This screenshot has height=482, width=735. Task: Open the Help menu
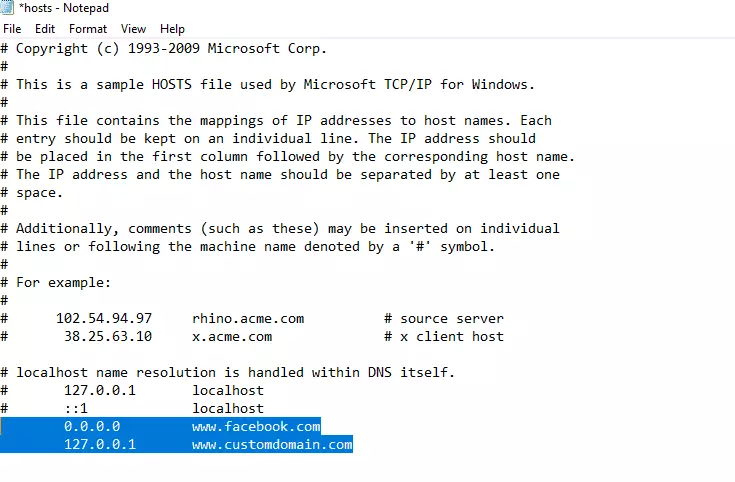pyautogui.click(x=172, y=29)
